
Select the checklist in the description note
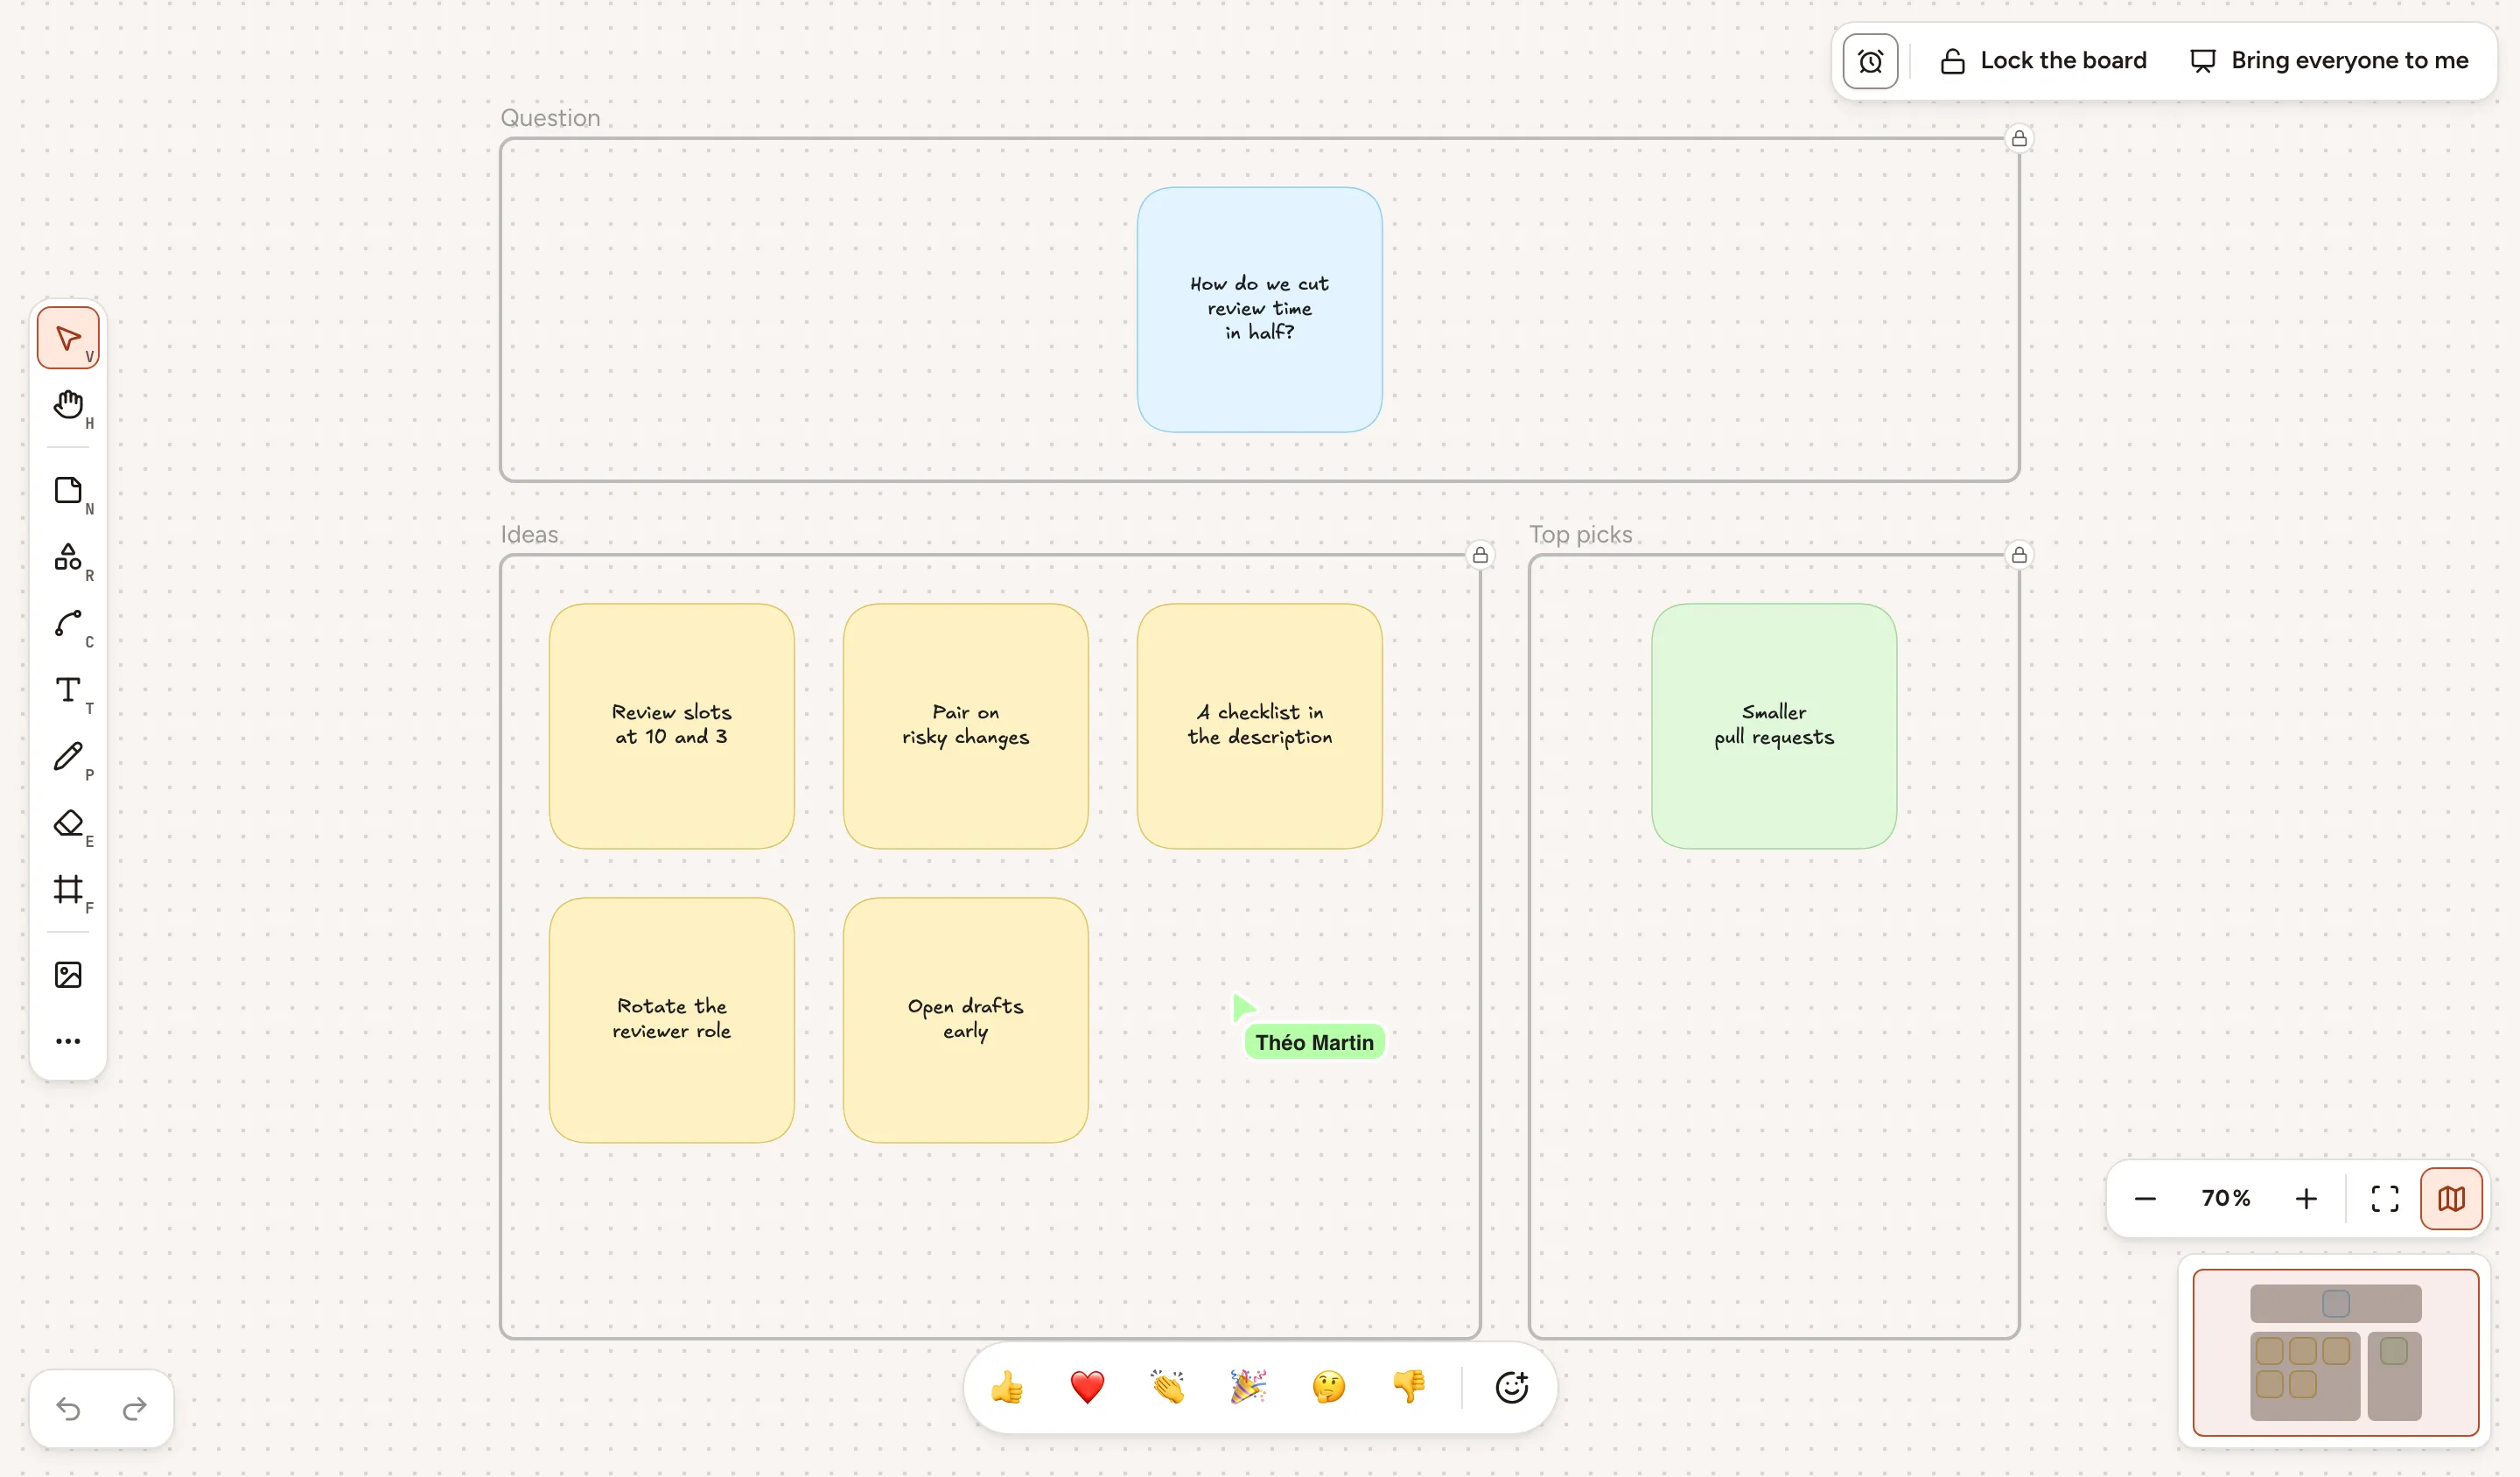click(x=1260, y=726)
